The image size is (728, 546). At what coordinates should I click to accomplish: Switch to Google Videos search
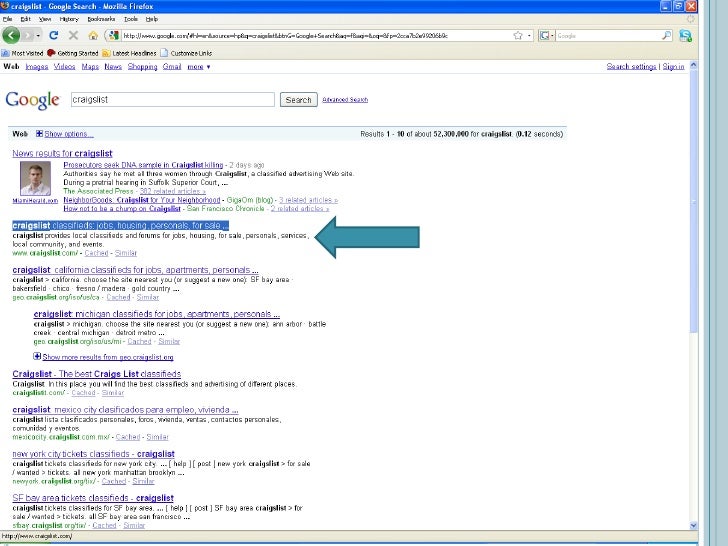(65, 67)
